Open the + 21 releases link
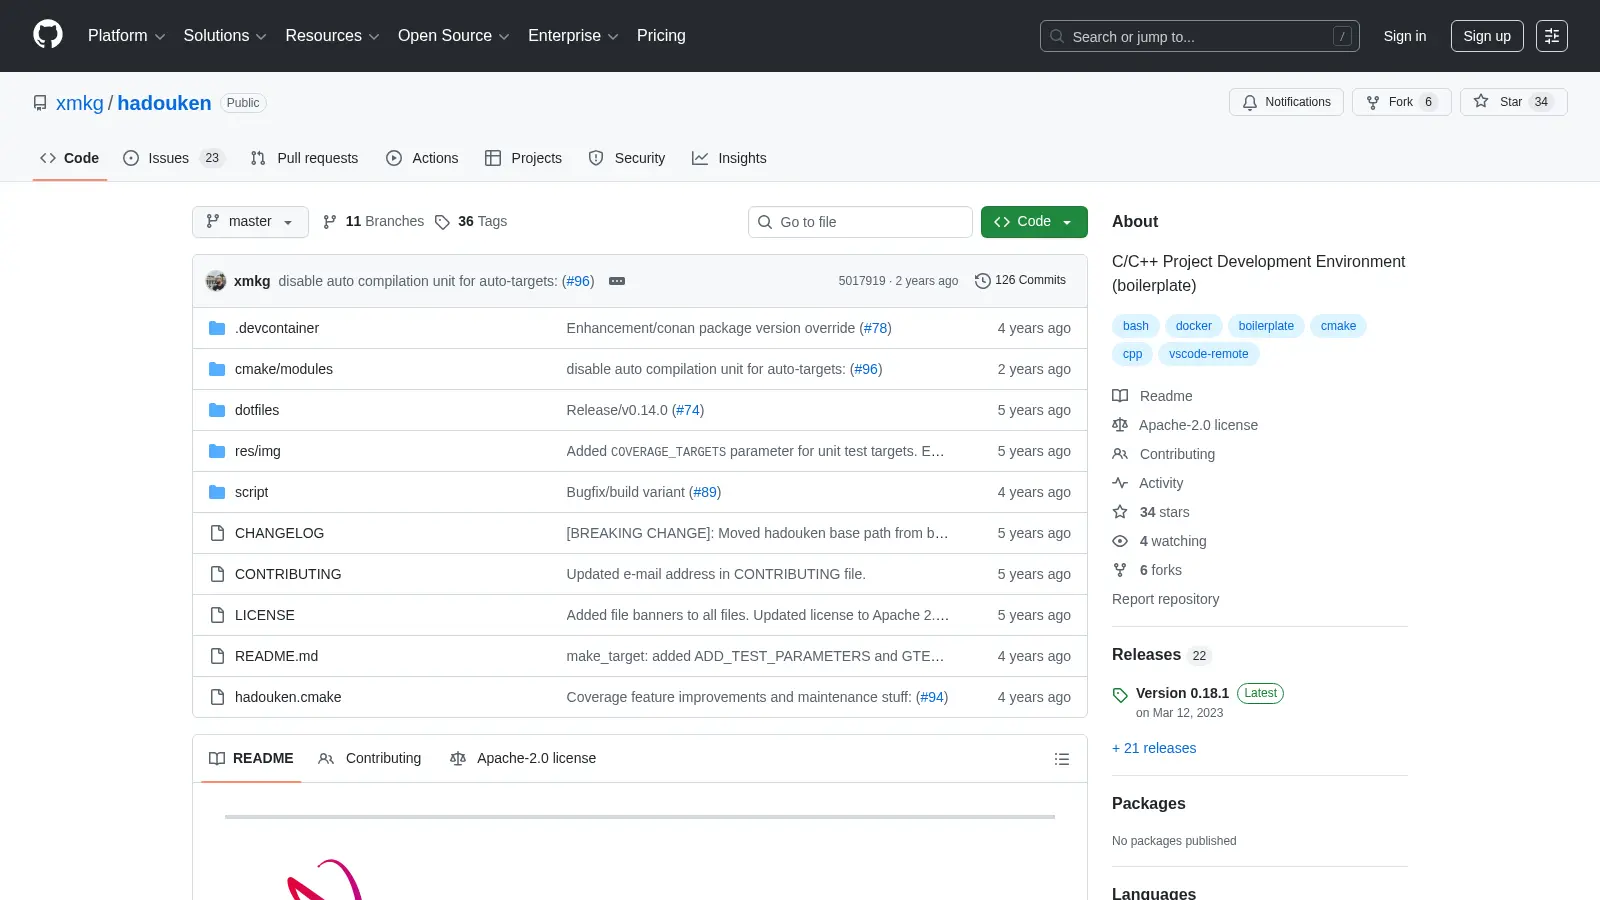Image resolution: width=1600 pixels, height=900 pixels. pos(1154,748)
